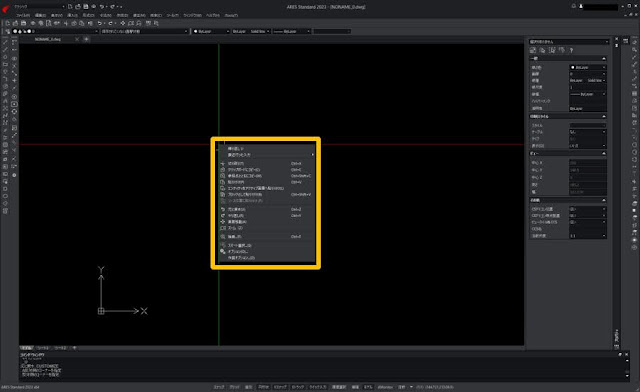The image size is (640, 392).
Task: Click Zoom window icon in standard toolbar
Action: (131, 23)
